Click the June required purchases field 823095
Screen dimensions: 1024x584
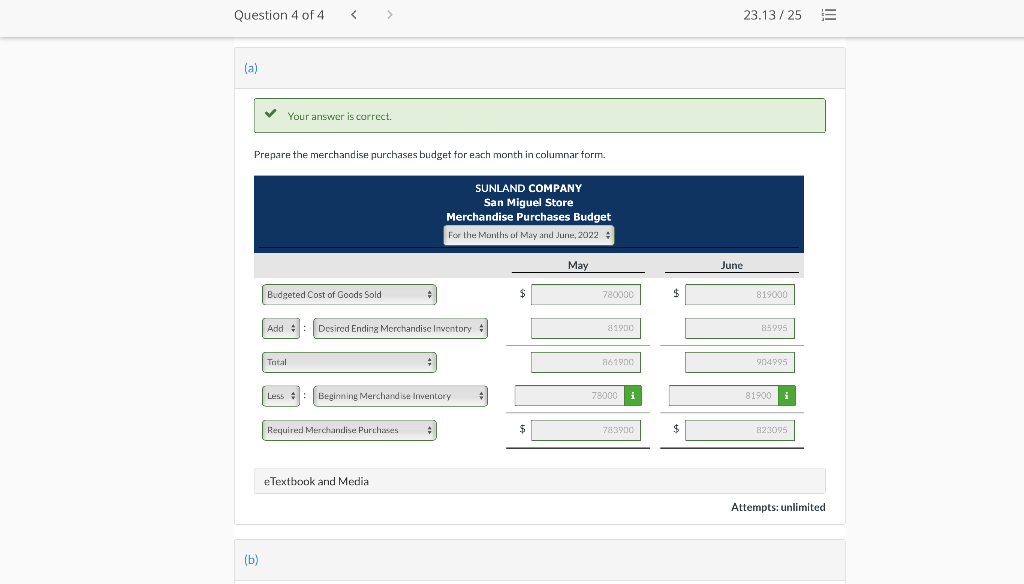(x=740, y=430)
